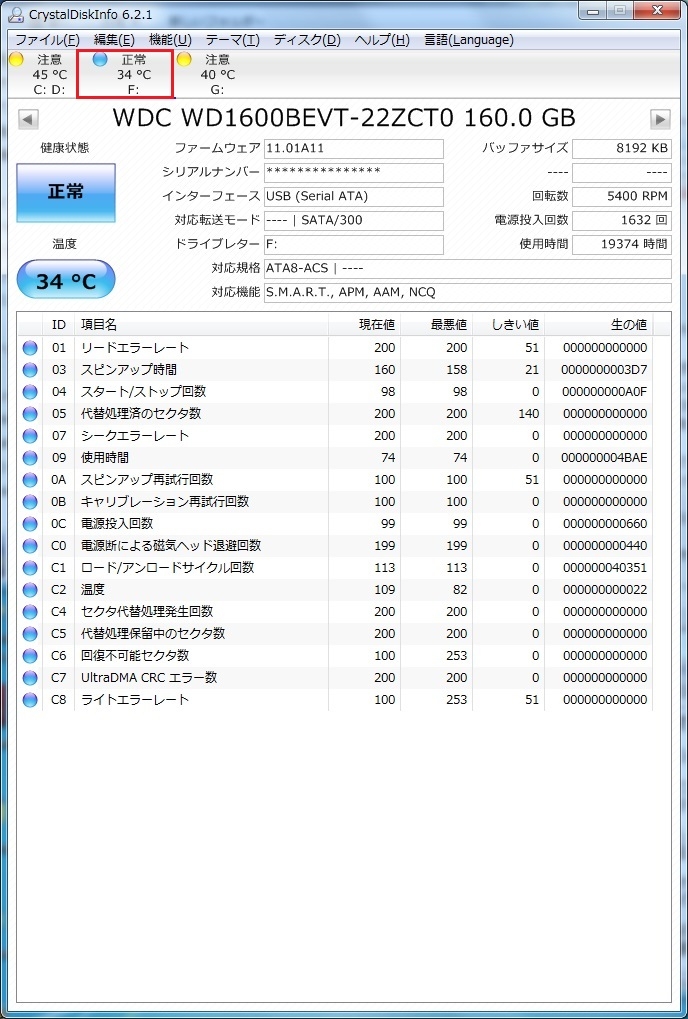Screen dimensions: 688x1019
Task: Close the CrystalDiskInfo window
Action: (658, 10)
